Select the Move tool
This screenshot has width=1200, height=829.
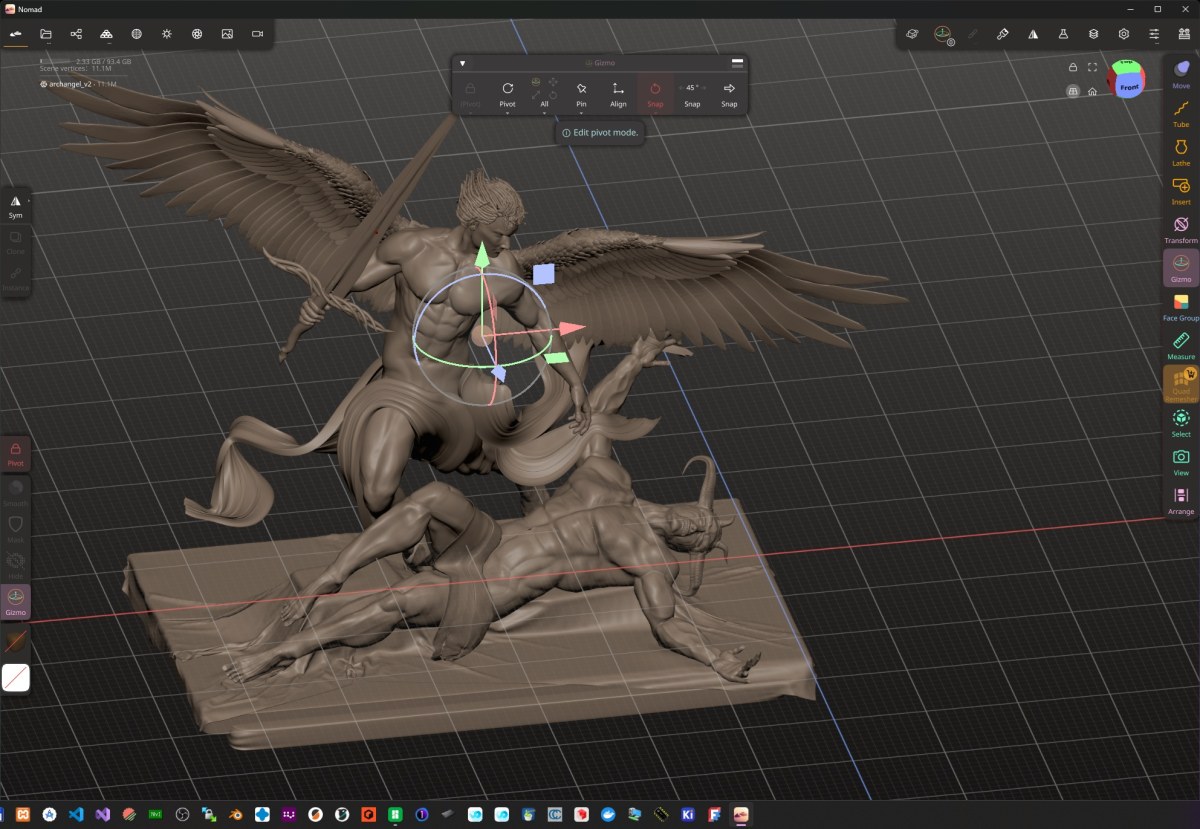point(1181,72)
